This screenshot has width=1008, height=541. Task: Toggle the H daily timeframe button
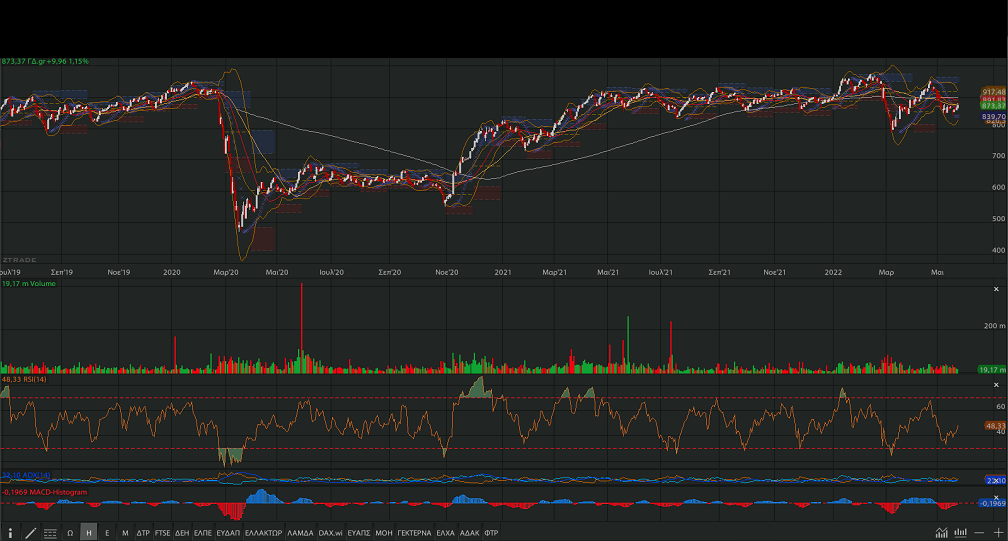coord(89,533)
